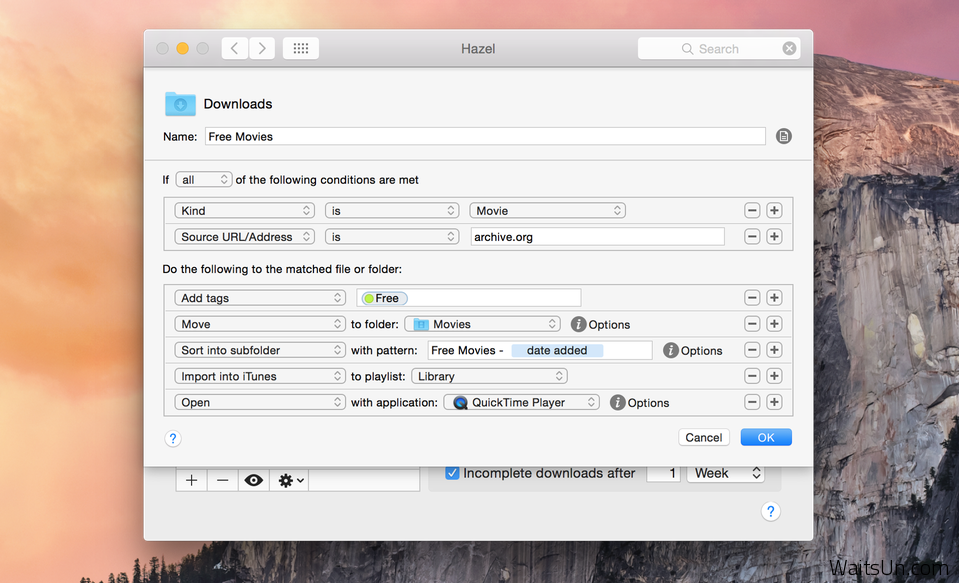Add an action after Import into iTunes row
Screen dimensions: 959x583
[774, 376]
